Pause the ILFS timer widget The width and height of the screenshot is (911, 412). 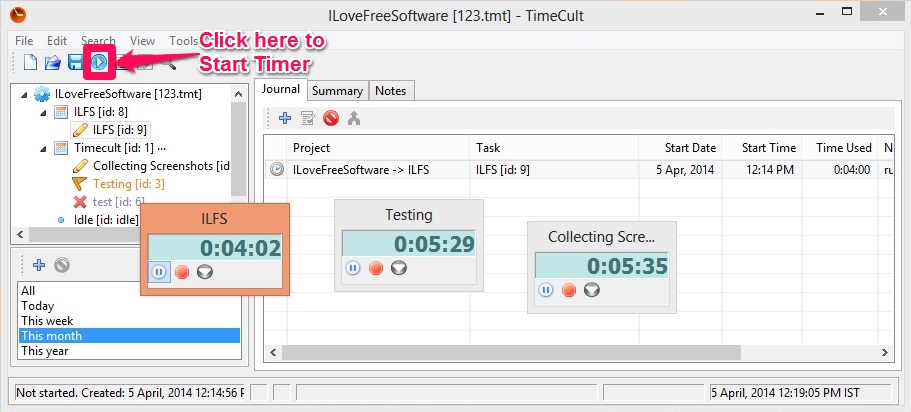(x=160, y=271)
